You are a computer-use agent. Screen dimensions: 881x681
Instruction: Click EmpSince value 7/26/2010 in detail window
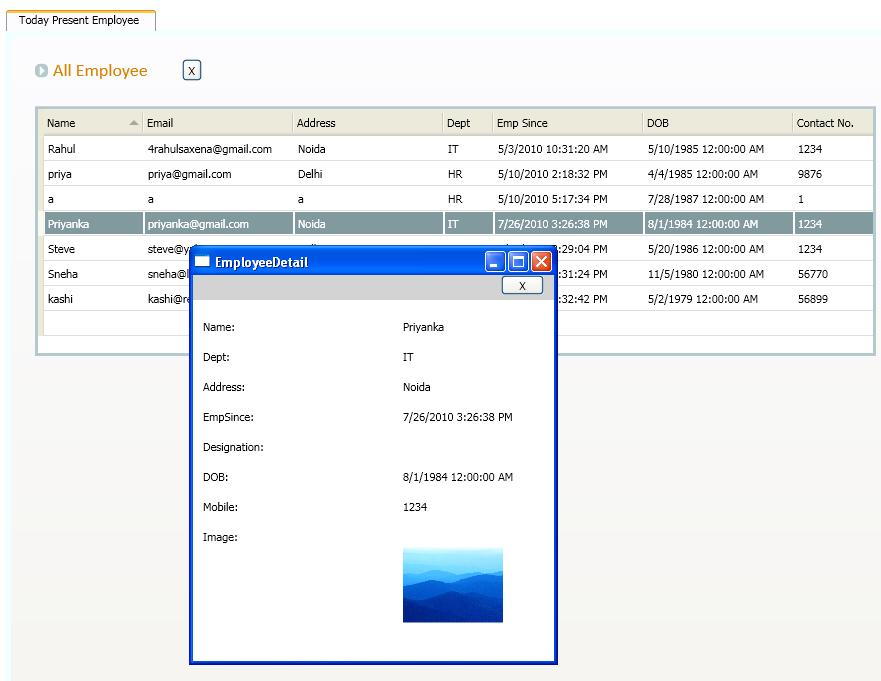[x=457, y=417]
